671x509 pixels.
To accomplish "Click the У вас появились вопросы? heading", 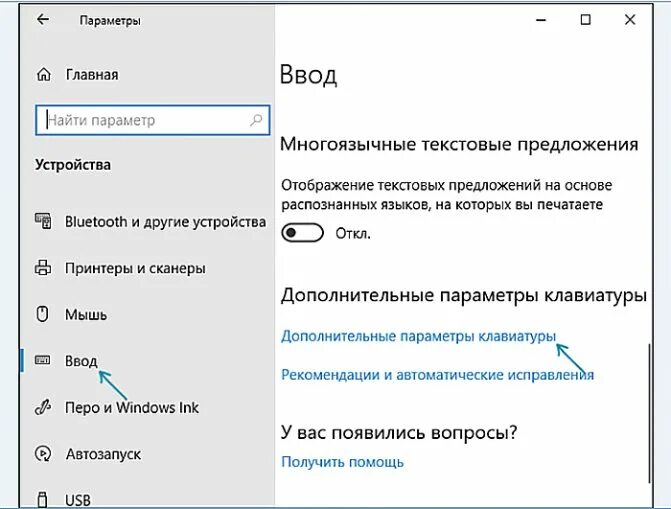I will [399, 433].
